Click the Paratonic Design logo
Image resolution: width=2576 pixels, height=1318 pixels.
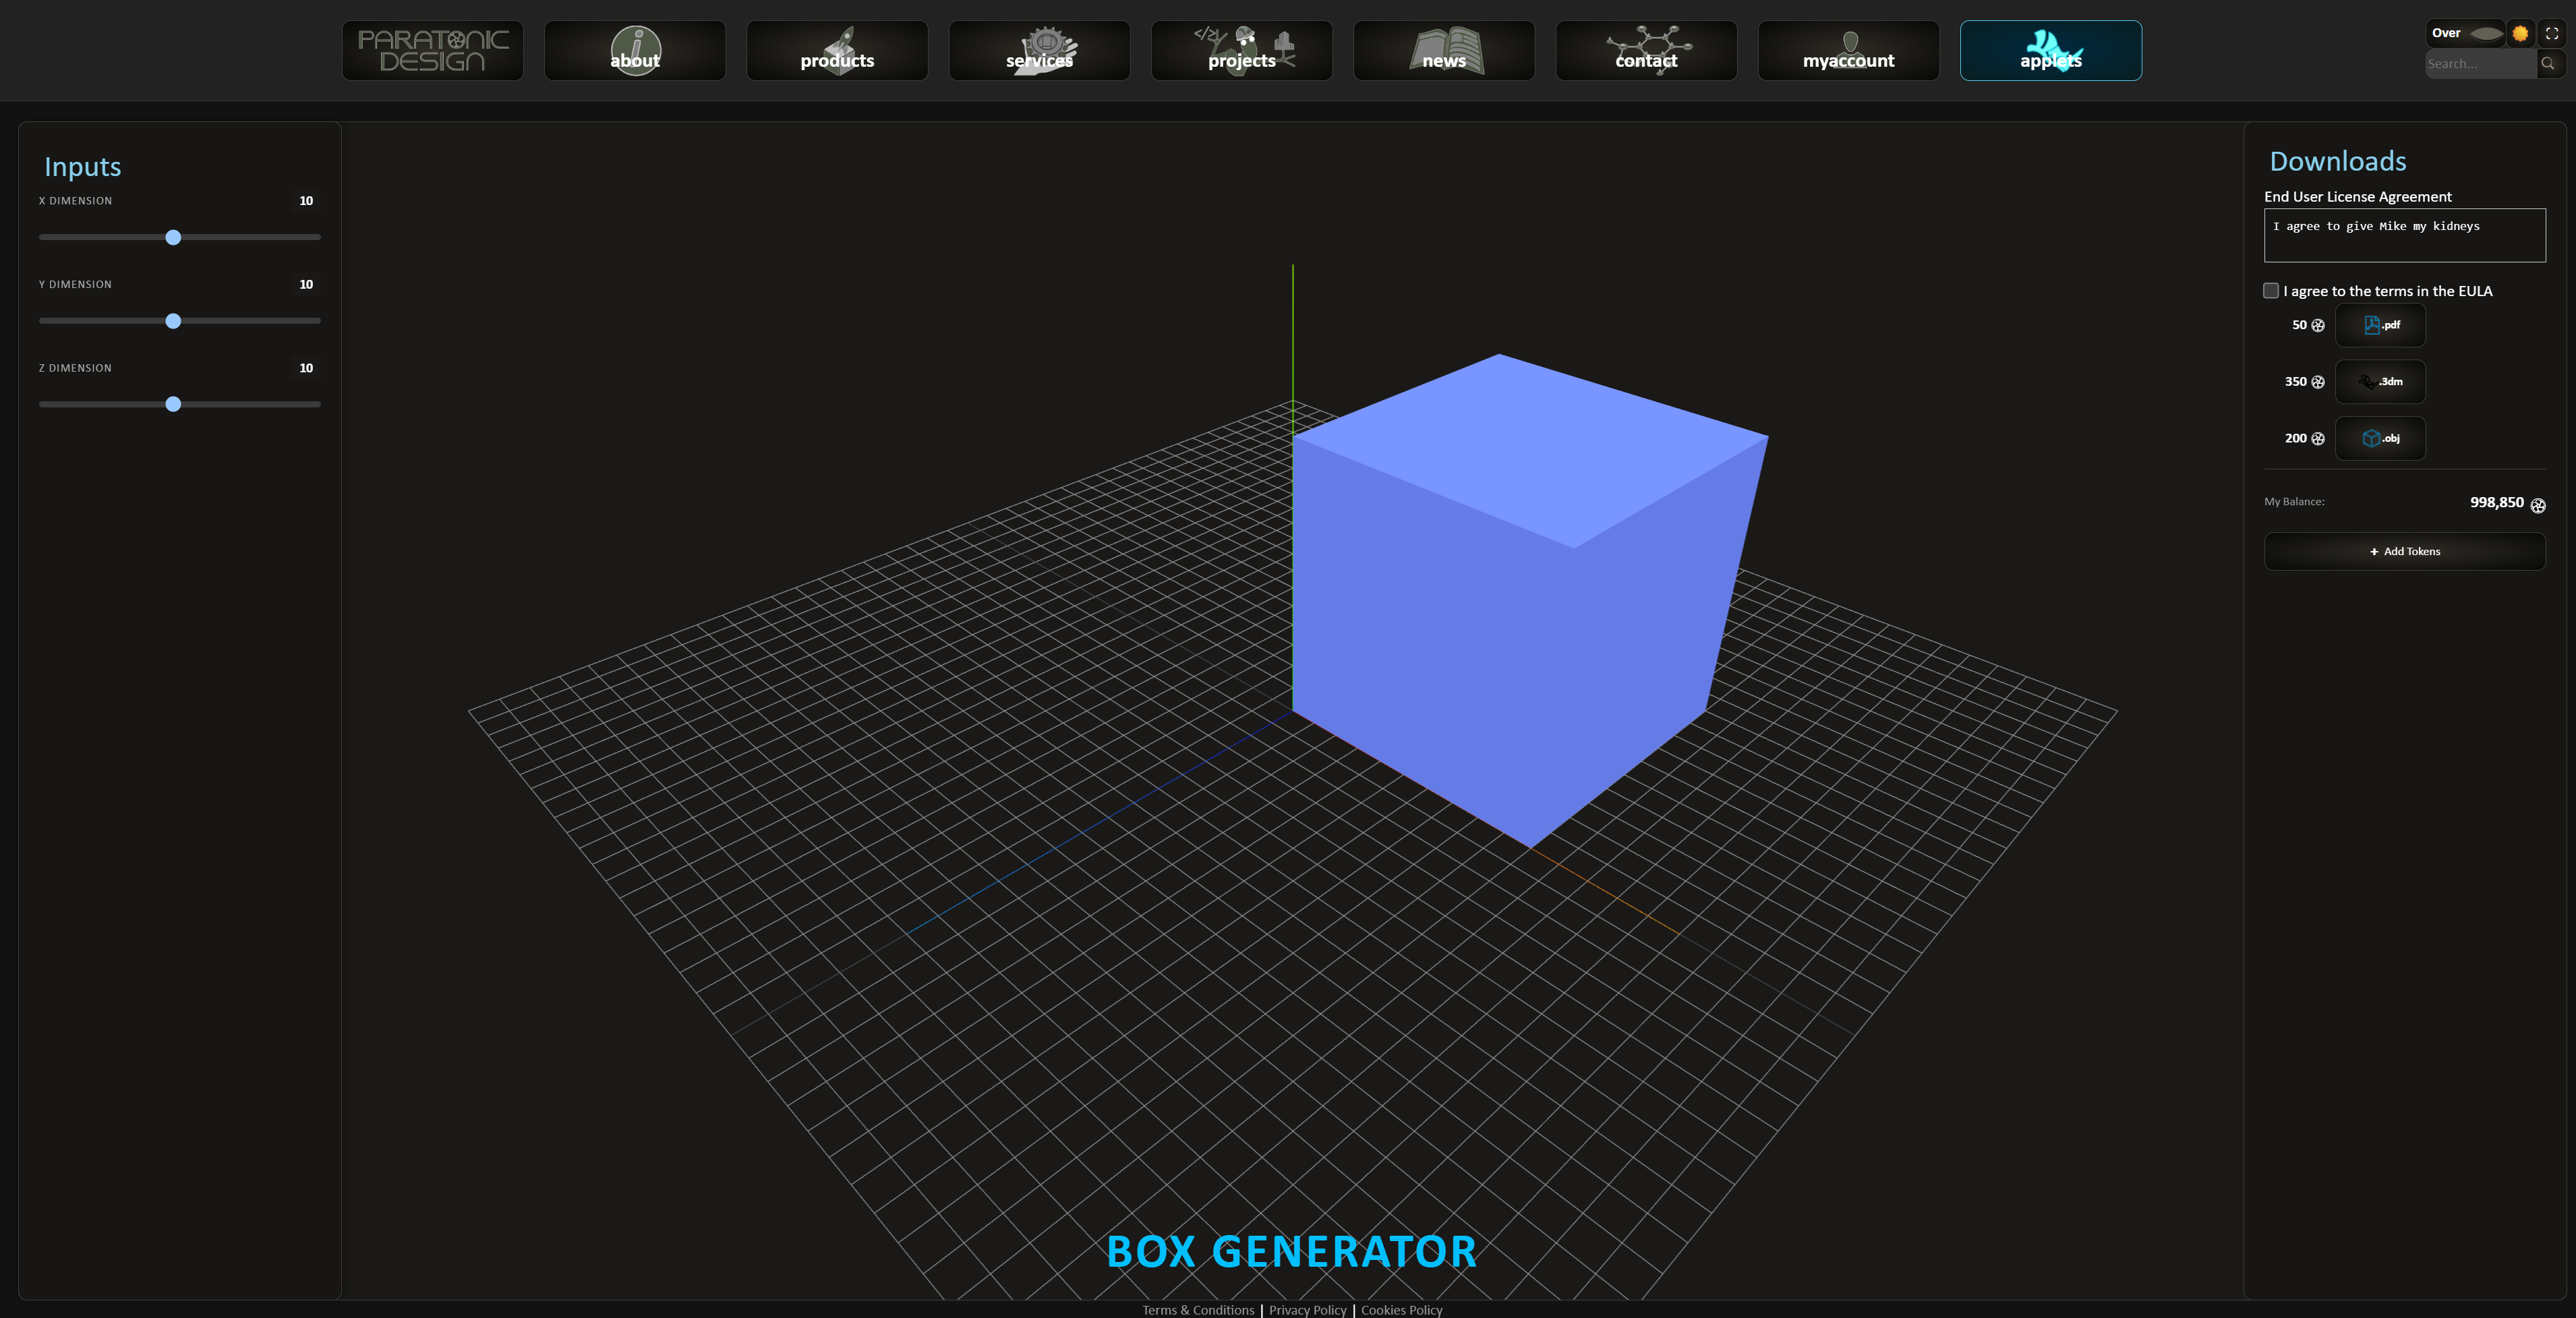point(432,50)
